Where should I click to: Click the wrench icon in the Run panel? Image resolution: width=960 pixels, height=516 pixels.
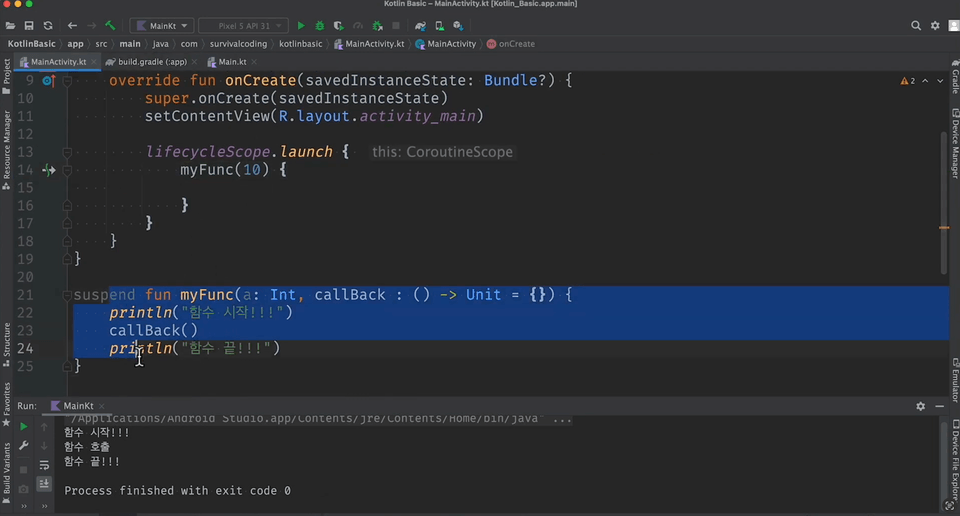(x=23, y=446)
